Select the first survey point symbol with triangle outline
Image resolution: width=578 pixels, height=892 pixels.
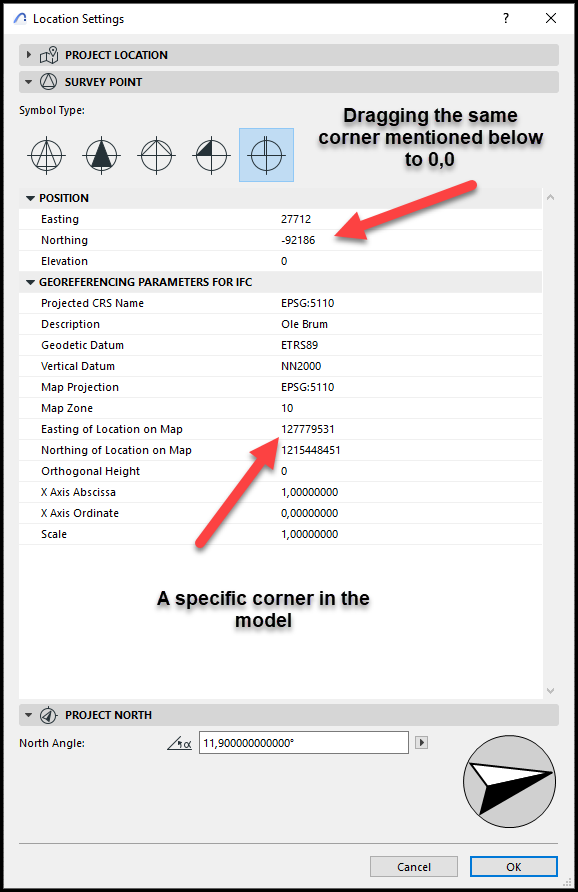[x=47, y=155]
